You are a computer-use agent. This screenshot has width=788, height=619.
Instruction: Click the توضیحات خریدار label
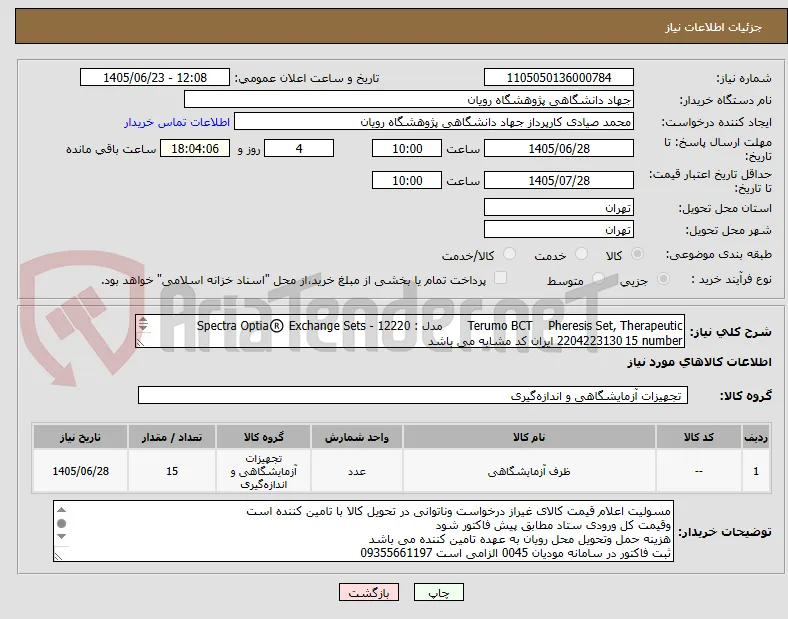(725, 532)
